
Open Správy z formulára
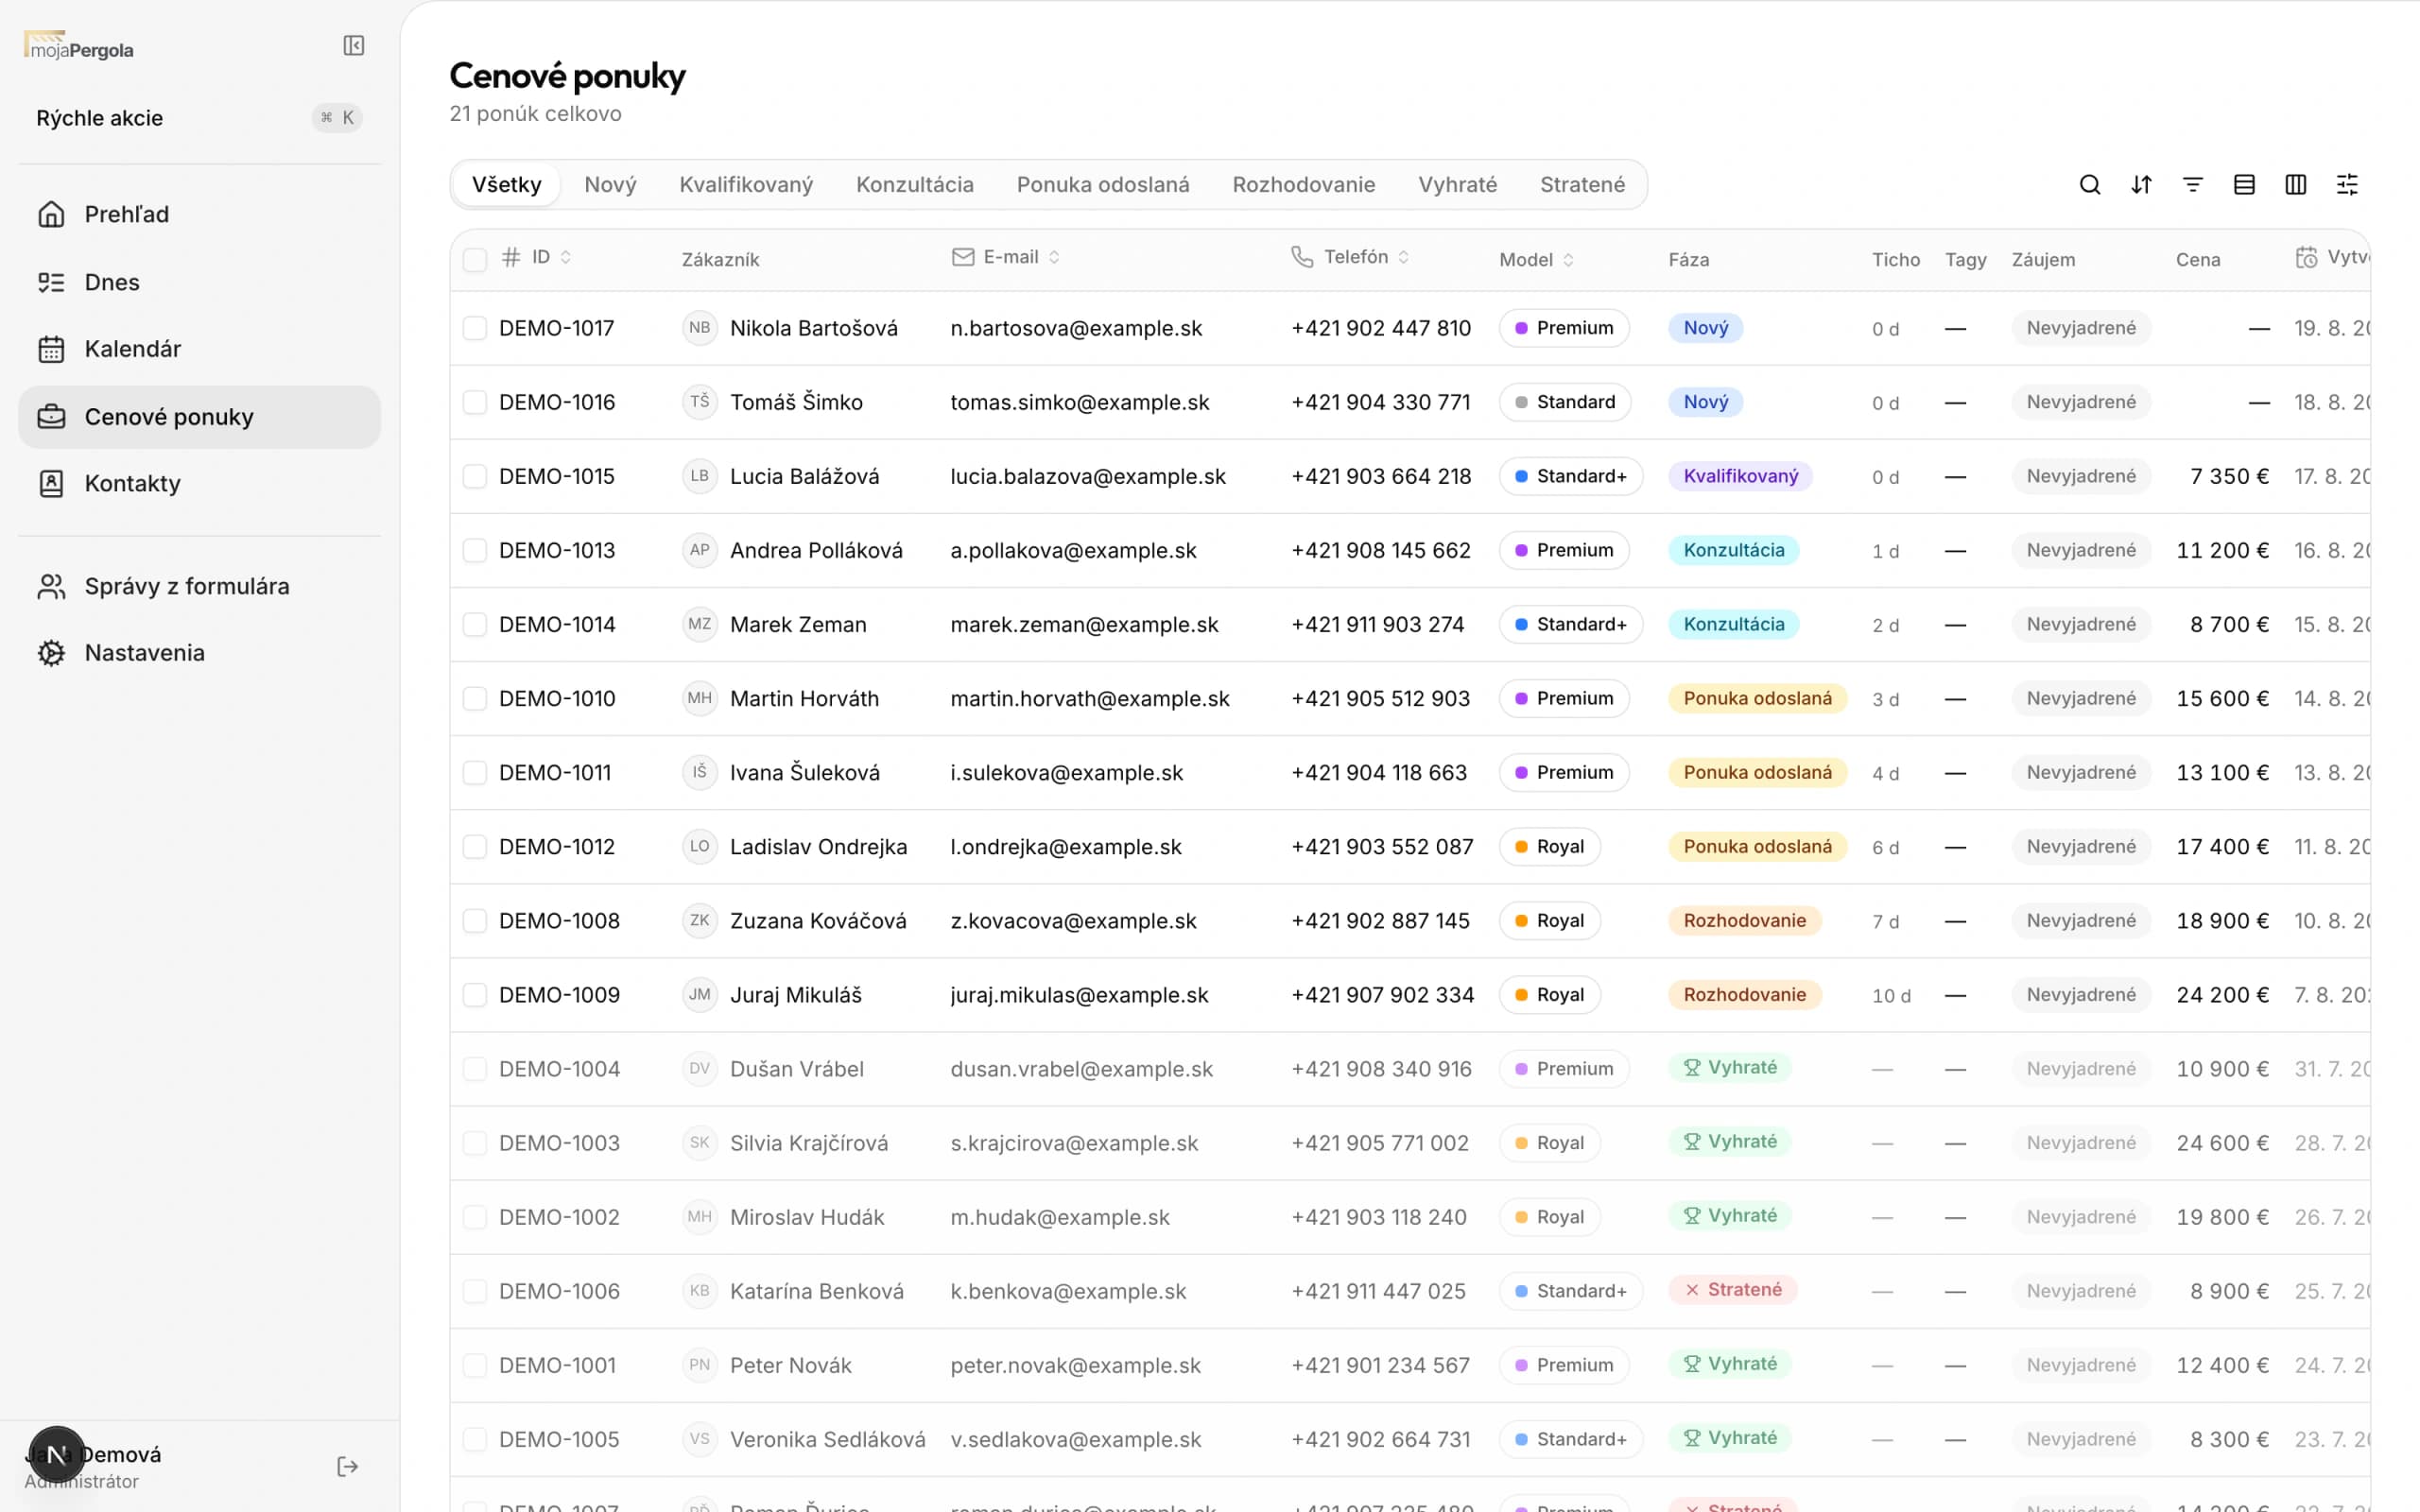tap(199, 586)
